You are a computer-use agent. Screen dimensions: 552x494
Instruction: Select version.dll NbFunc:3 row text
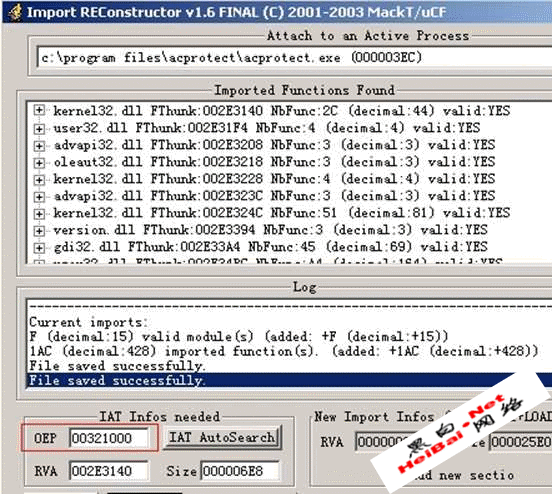point(270,230)
